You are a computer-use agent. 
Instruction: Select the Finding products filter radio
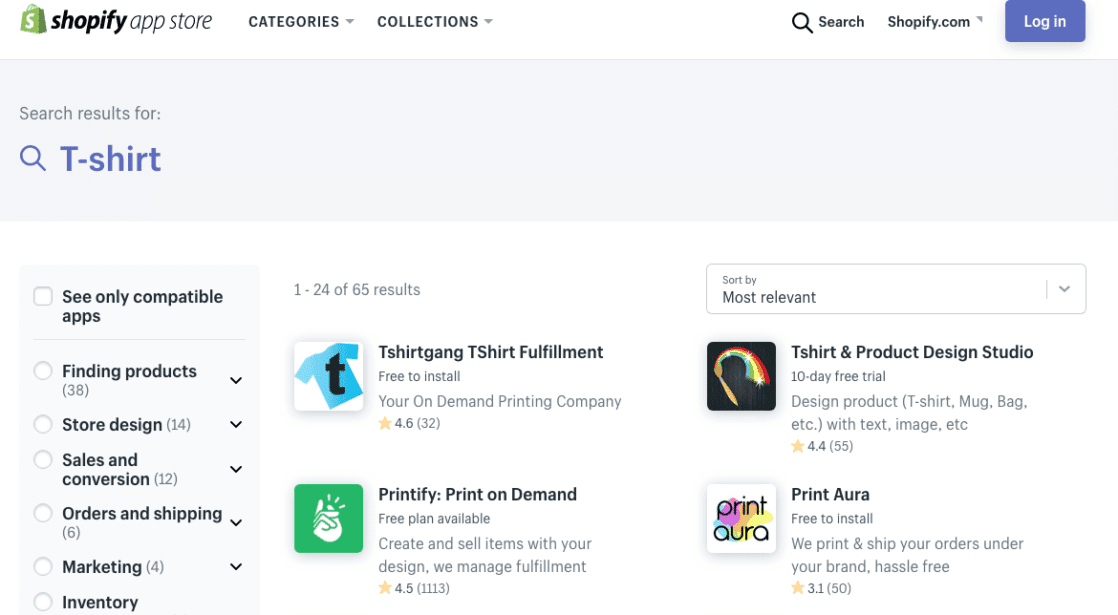(43, 371)
